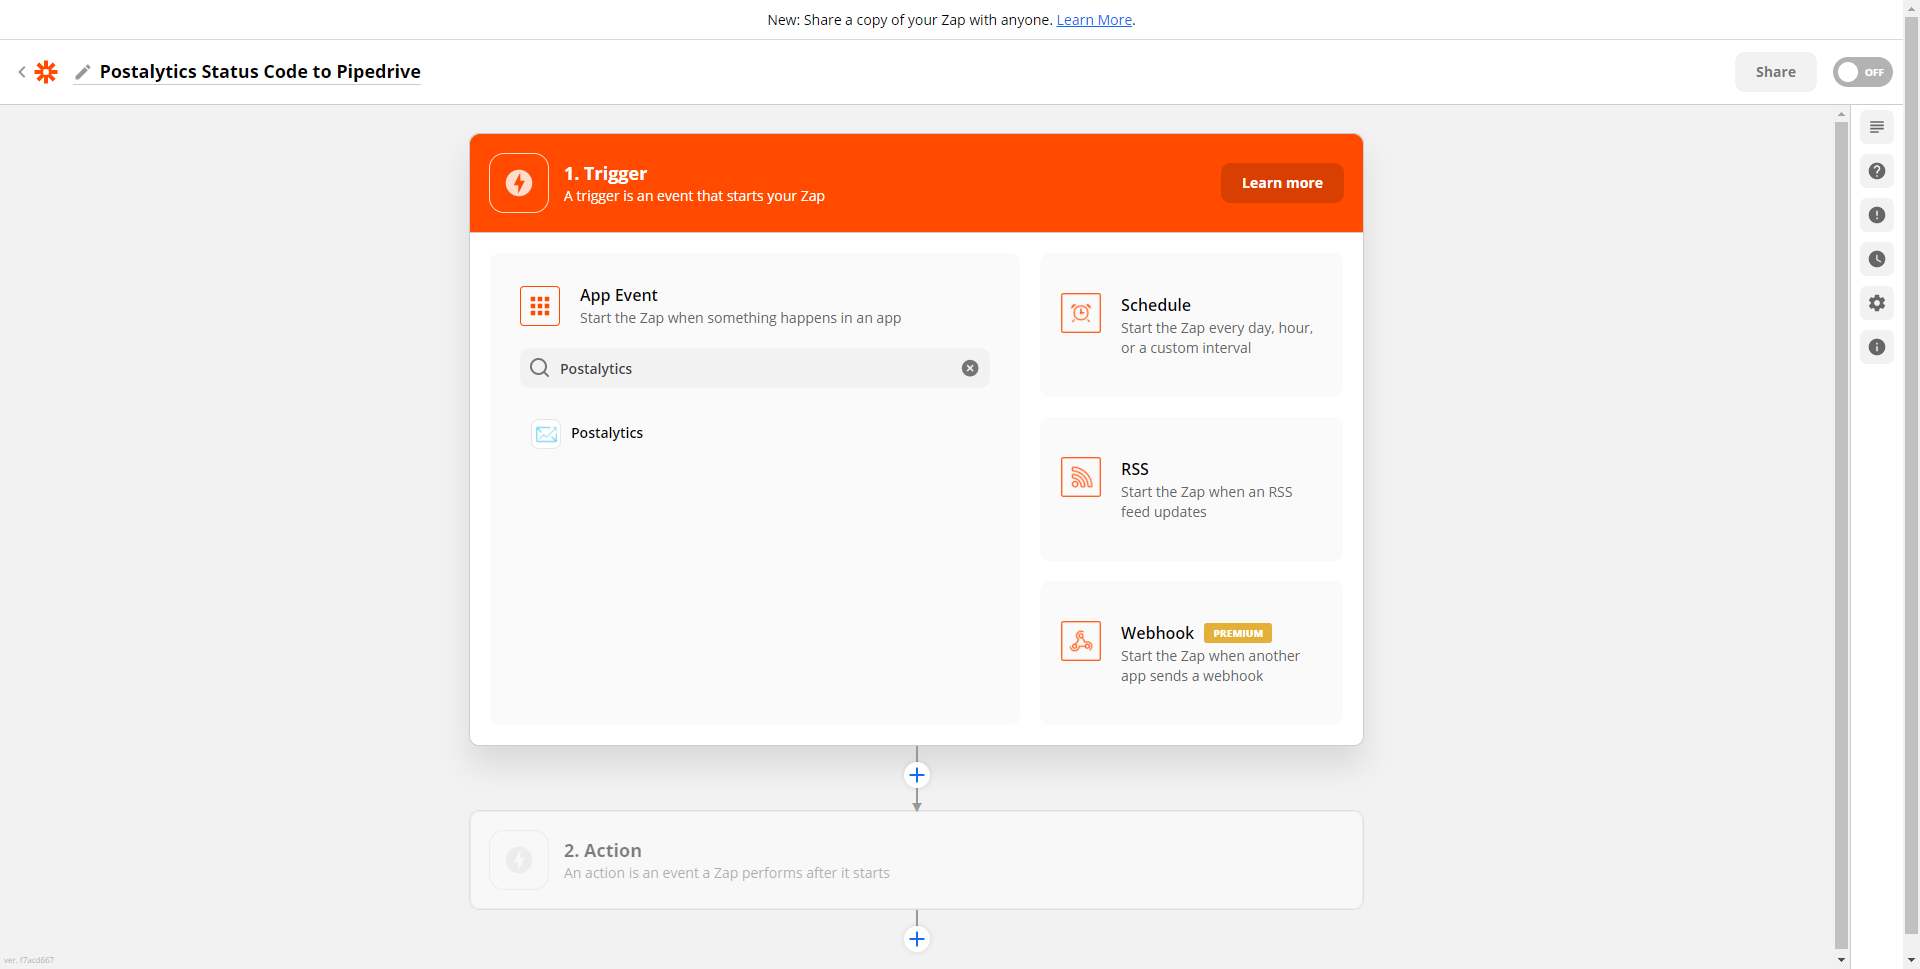Toggle the Zap from OFF to ON
This screenshot has height=969, width=1920.
1862,72
